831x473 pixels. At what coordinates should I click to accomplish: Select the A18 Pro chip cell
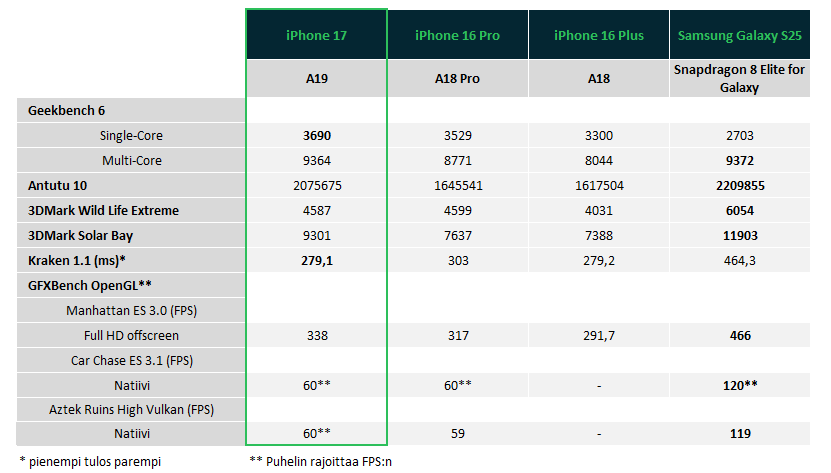(457, 78)
